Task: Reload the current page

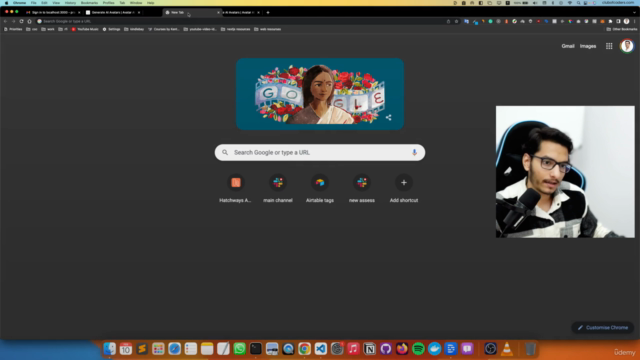Action: coord(21,21)
